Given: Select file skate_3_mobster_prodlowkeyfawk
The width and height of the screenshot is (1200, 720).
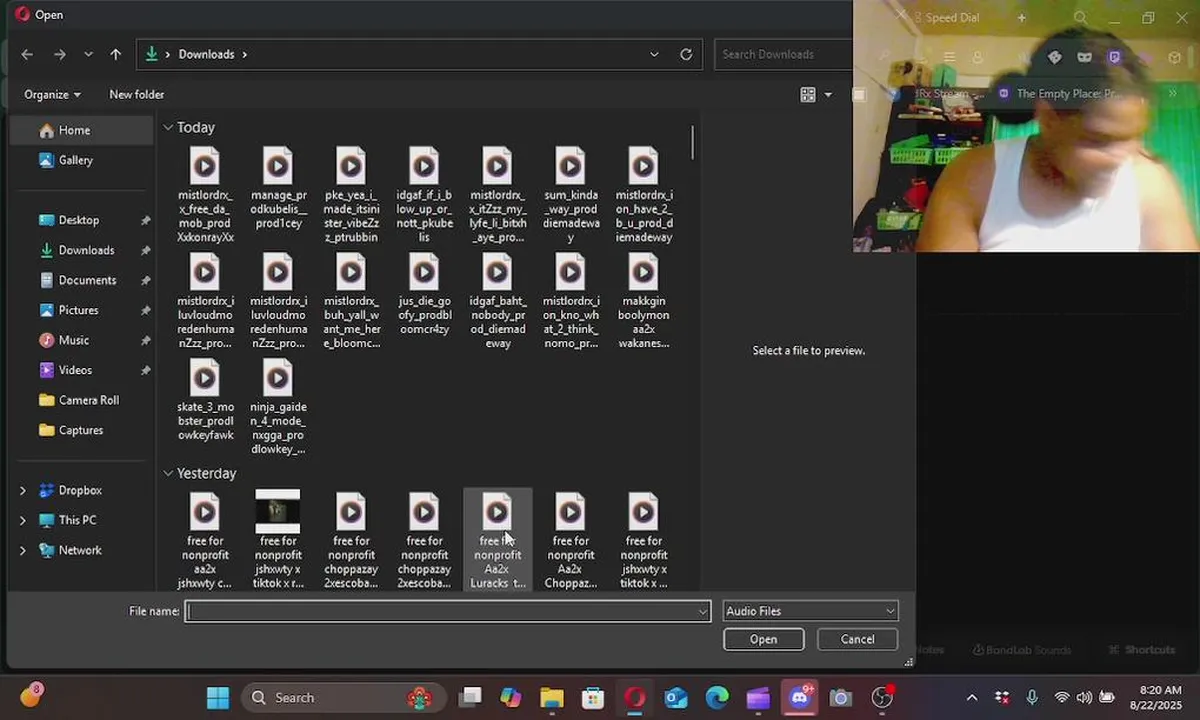Looking at the screenshot, I should (x=205, y=400).
